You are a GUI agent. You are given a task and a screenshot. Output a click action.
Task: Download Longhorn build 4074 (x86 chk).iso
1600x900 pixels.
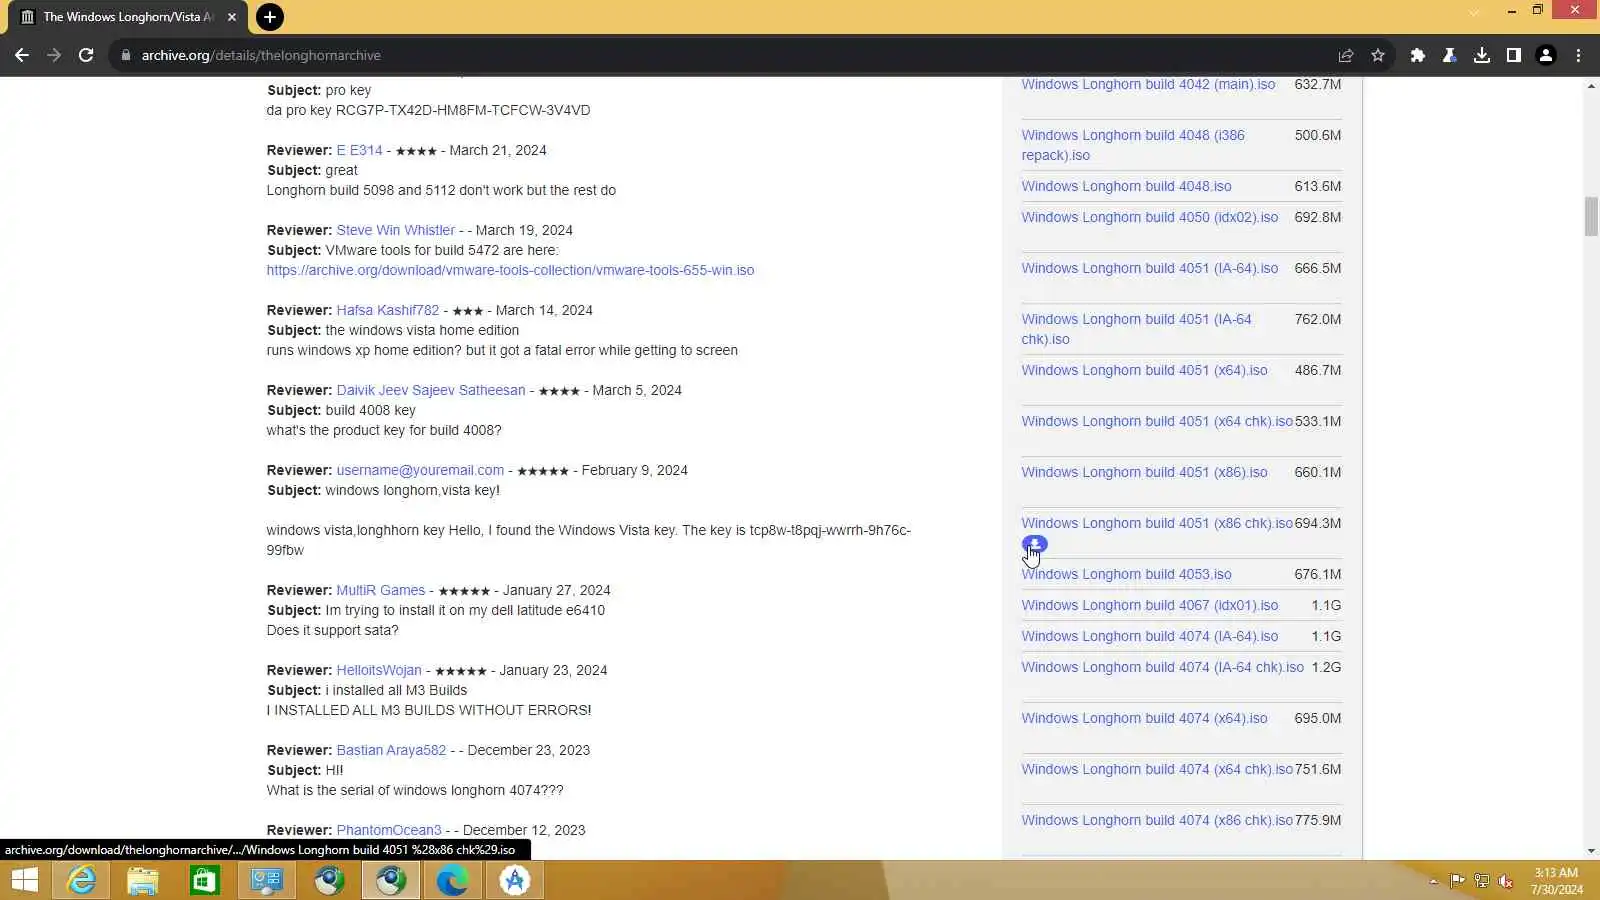(x=1157, y=820)
